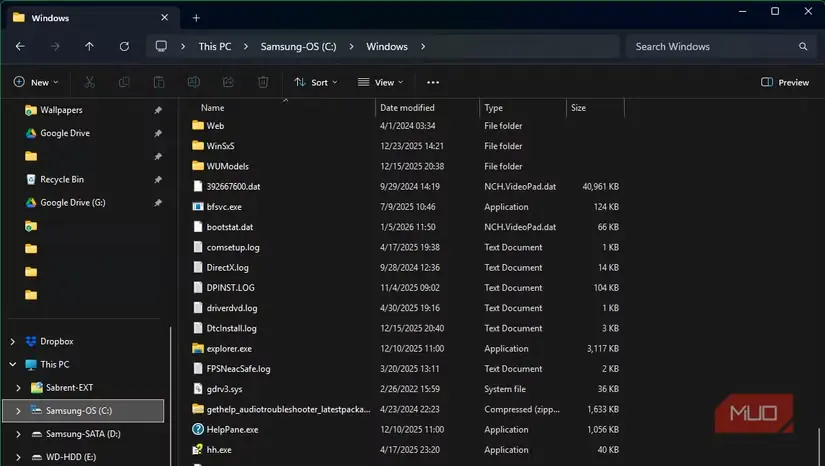Open a new File Explorer tab

[x=196, y=18]
